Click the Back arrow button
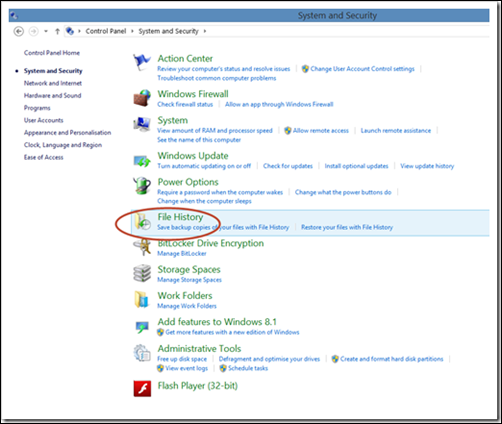The image size is (502, 424). [19, 31]
